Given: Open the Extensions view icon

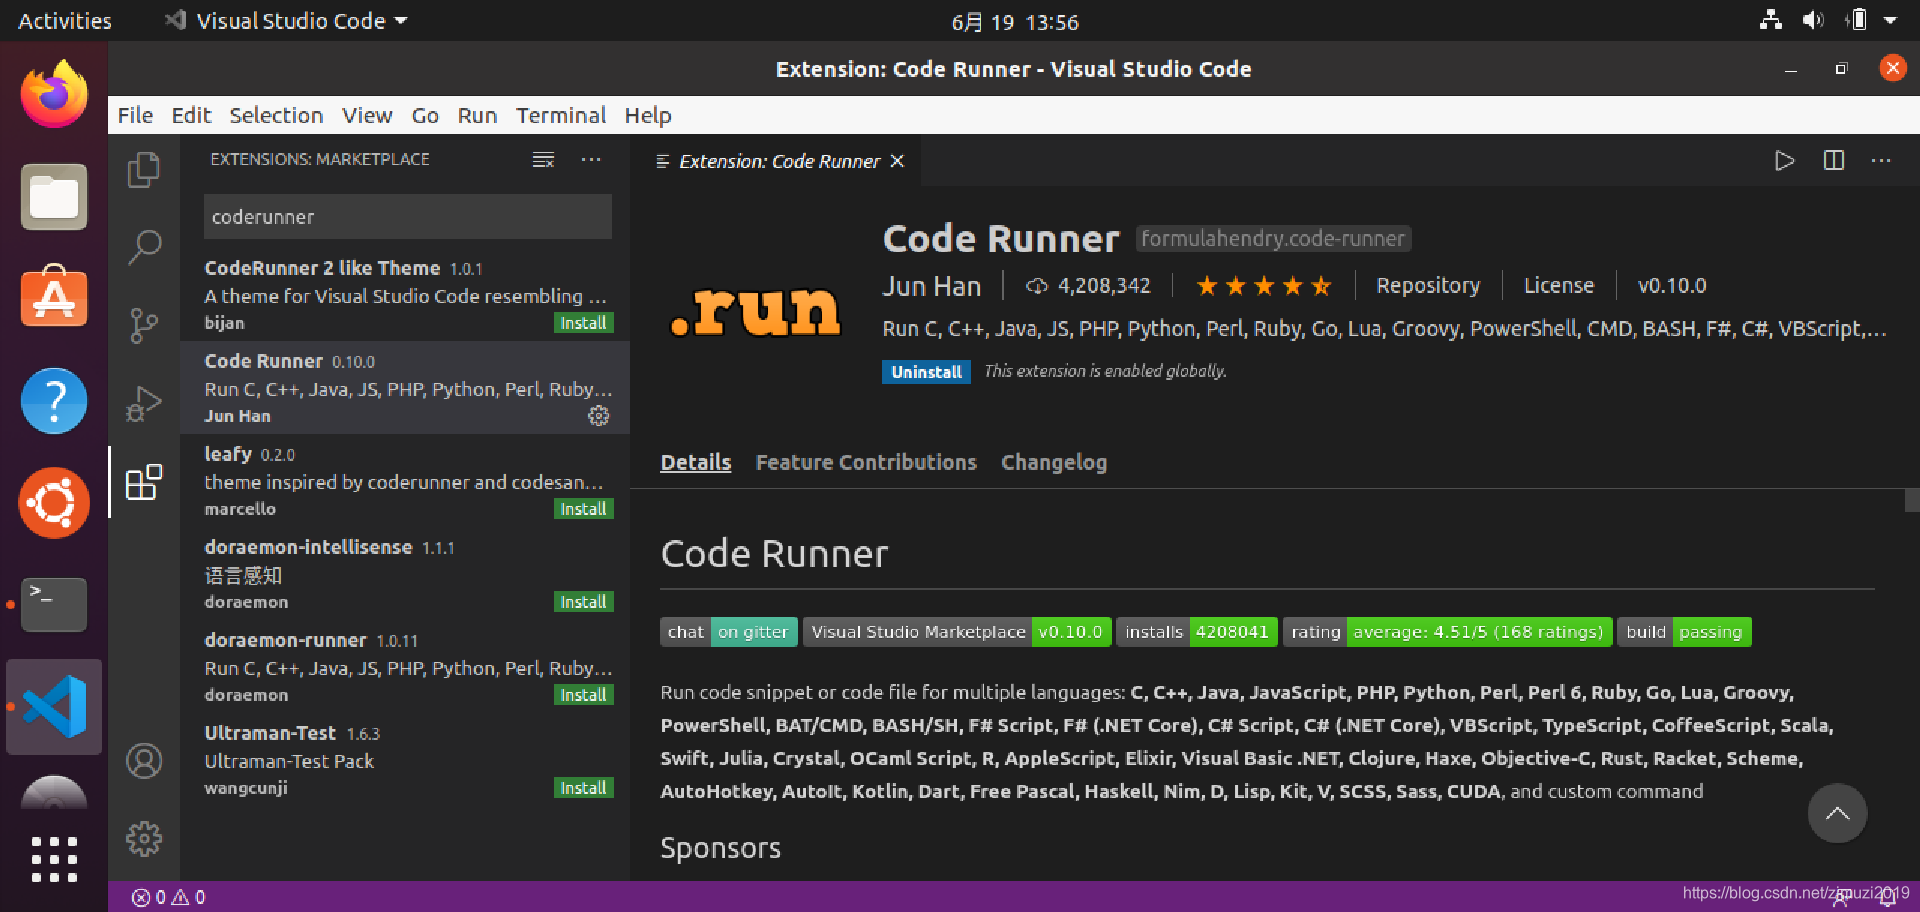Looking at the screenshot, I should [144, 482].
